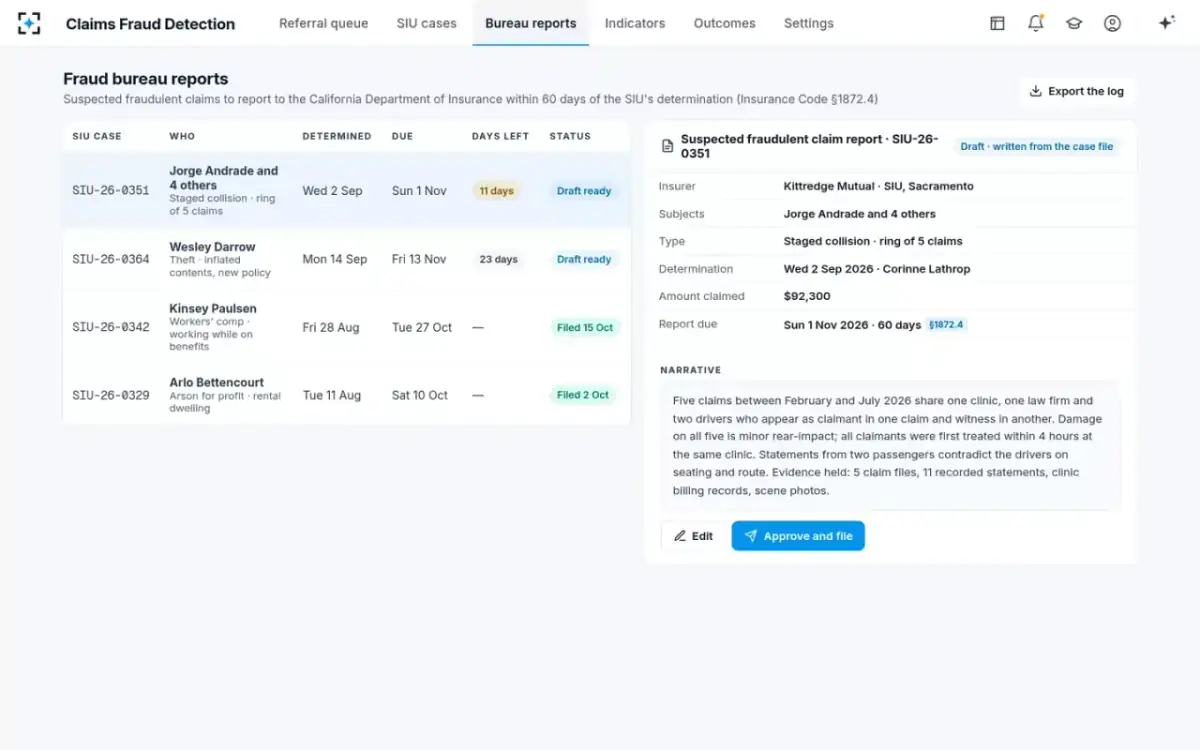
Task: Click the Filed 2 Oct status
Action: (583, 395)
